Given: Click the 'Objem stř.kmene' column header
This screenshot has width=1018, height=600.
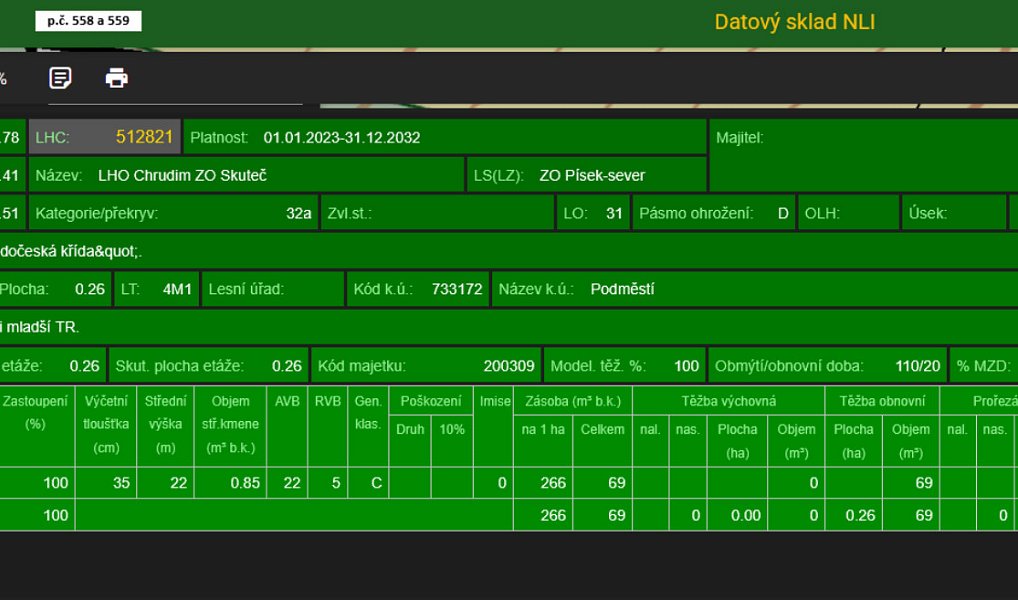Looking at the screenshot, I should [230, 424].
